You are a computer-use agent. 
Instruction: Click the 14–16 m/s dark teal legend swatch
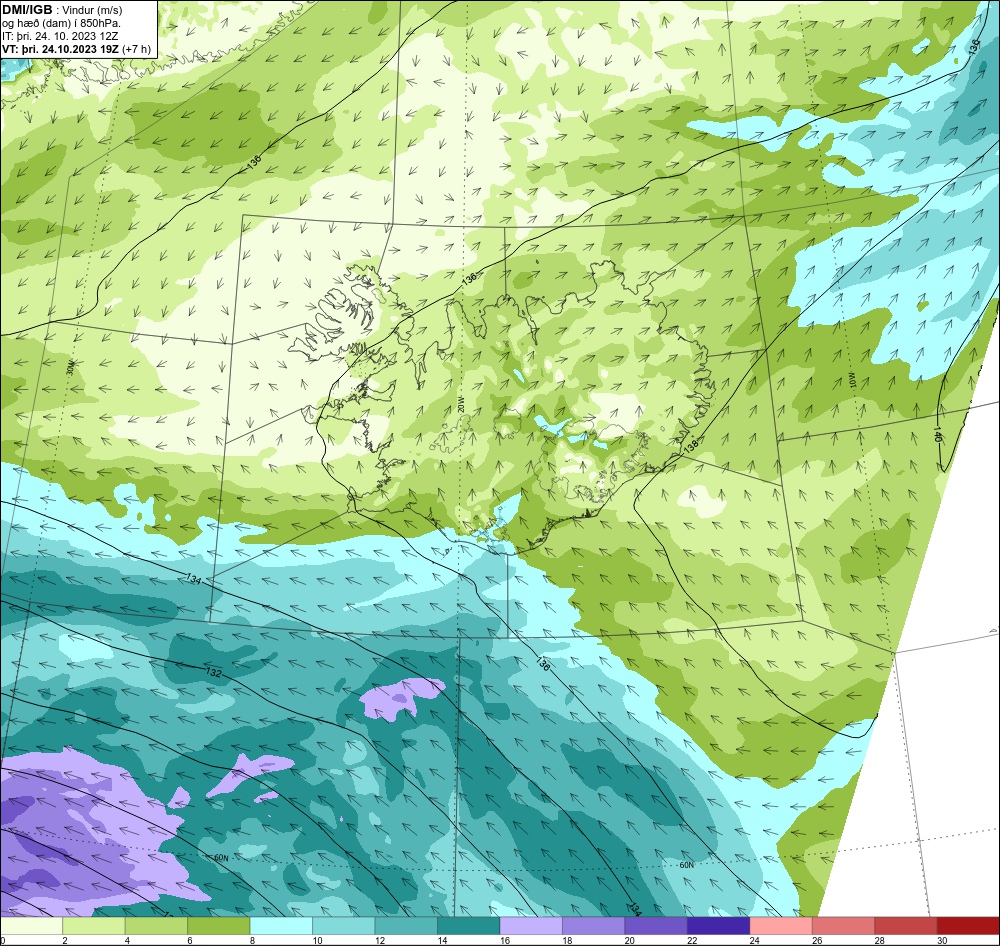pyautogui.click(x=469, y=926)
